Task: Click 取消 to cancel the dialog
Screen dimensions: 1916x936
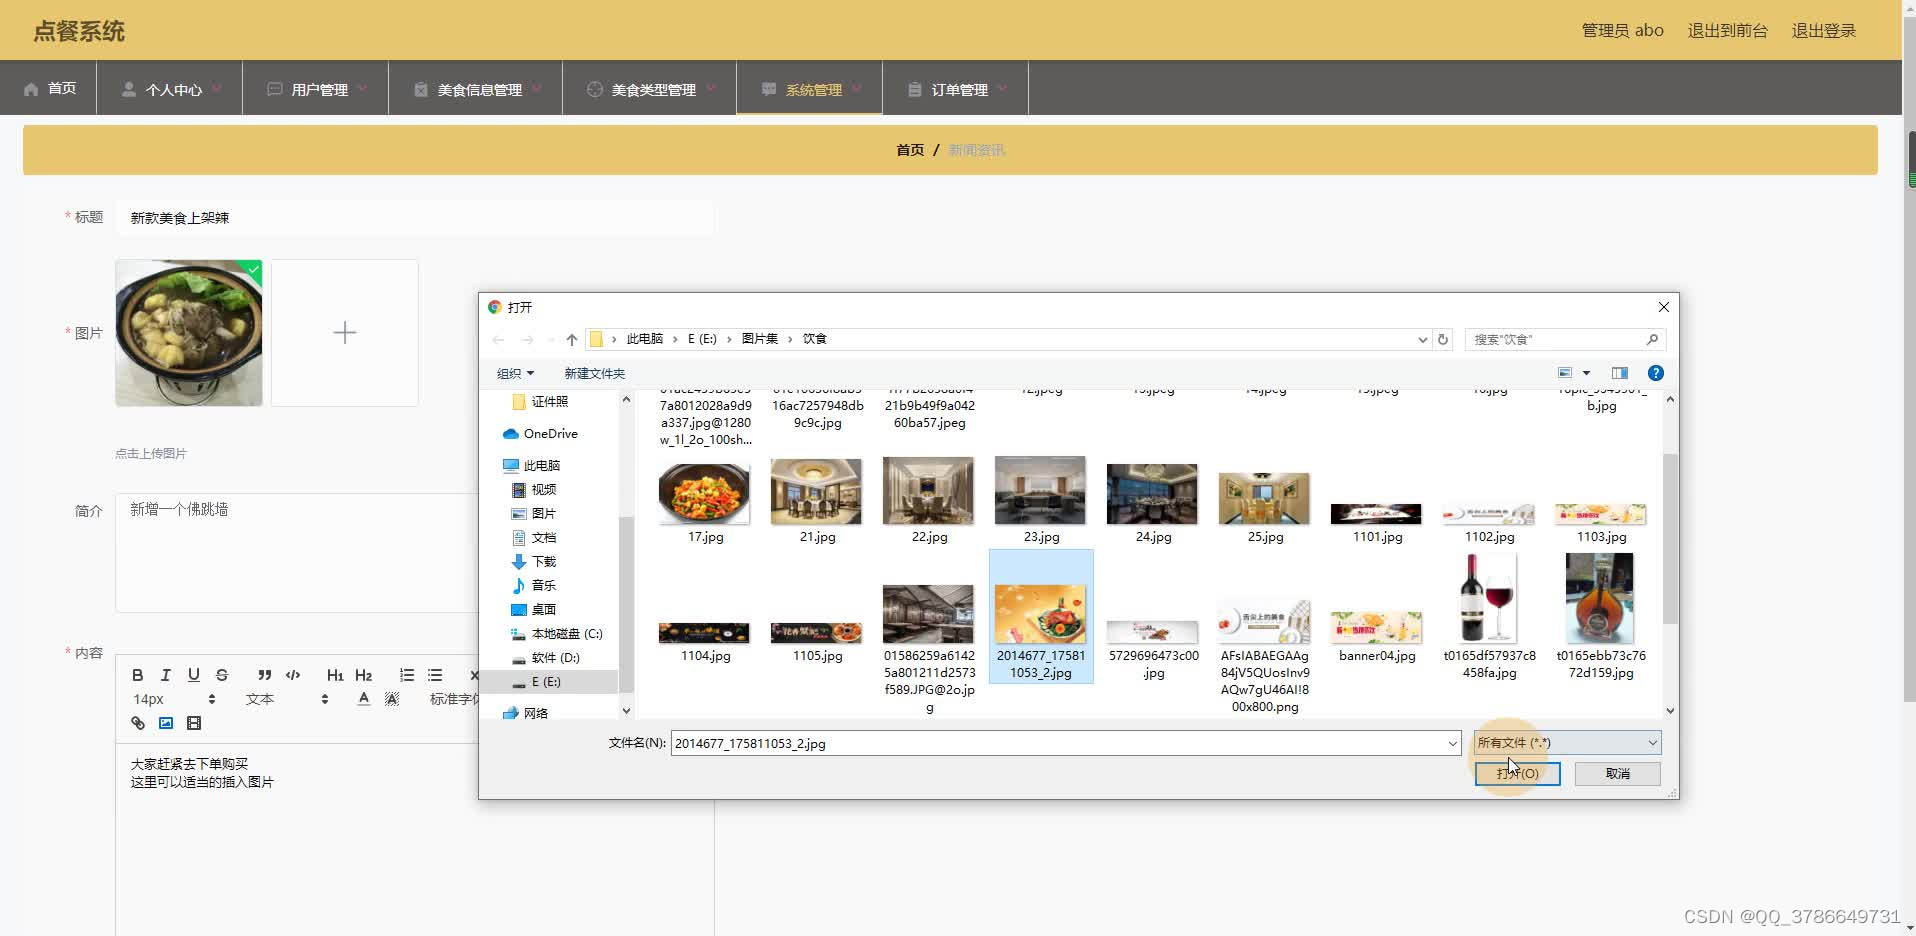Action: tap(1617, 773)
